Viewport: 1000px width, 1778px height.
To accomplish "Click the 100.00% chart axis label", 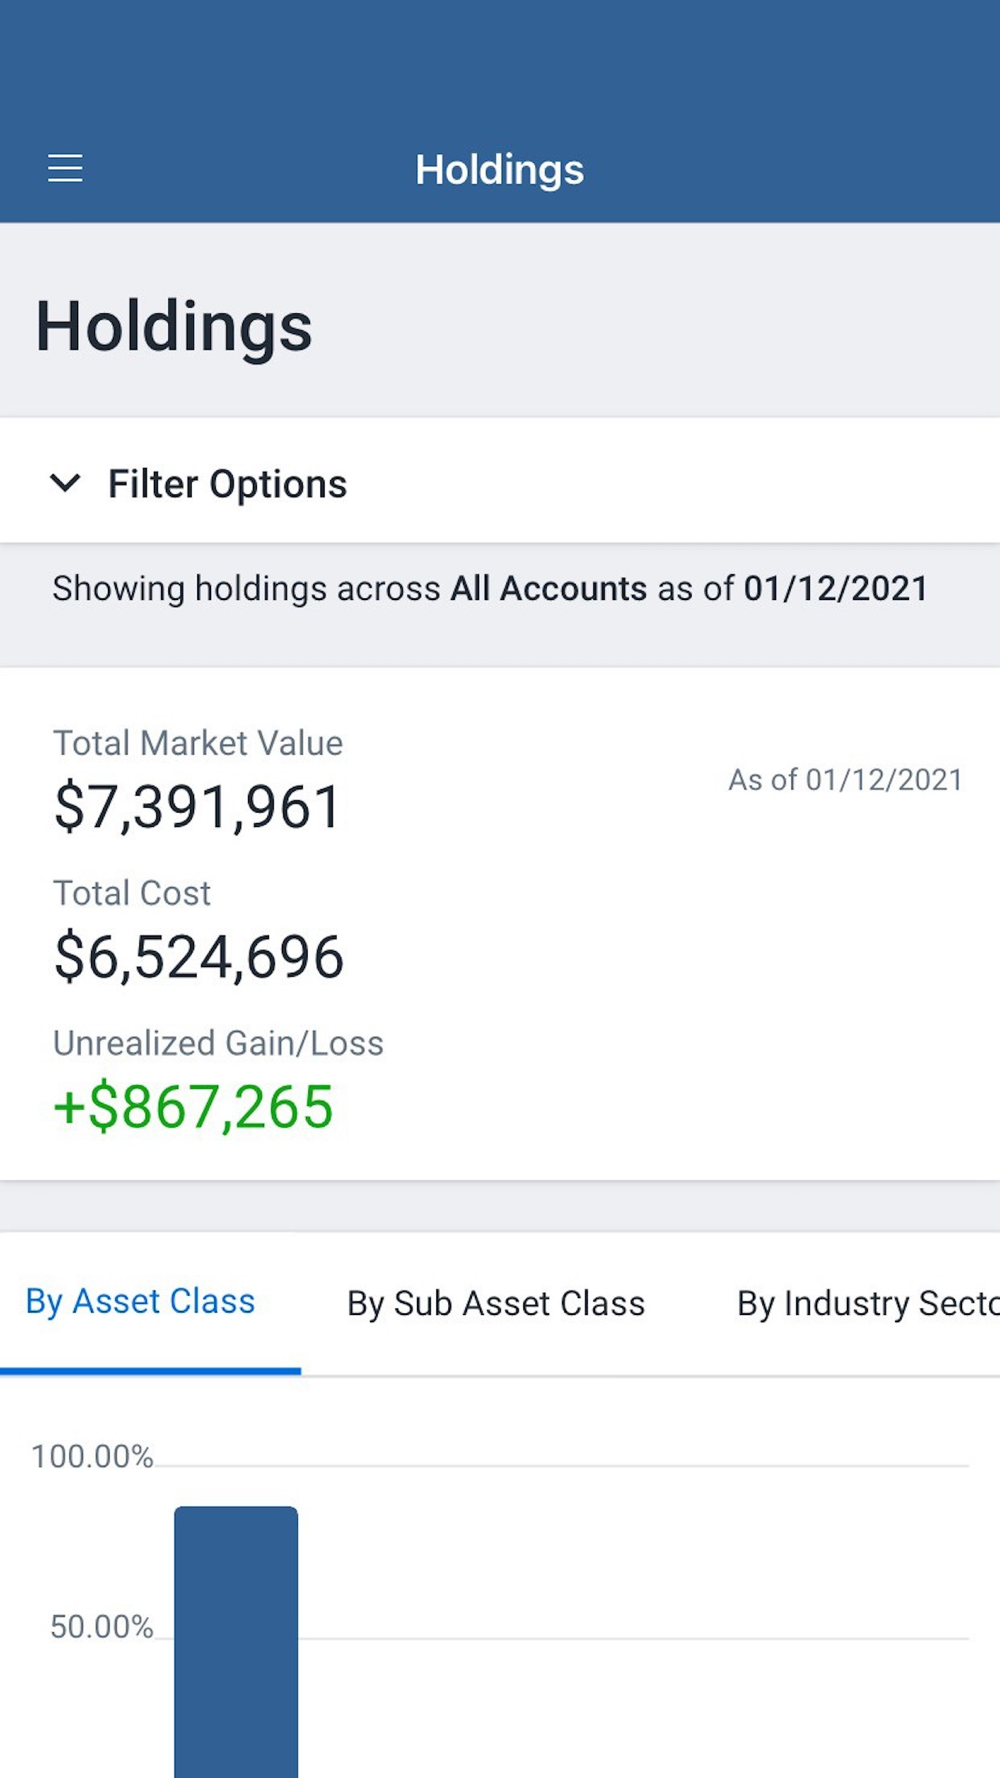I will click(x=92, y=1457).
